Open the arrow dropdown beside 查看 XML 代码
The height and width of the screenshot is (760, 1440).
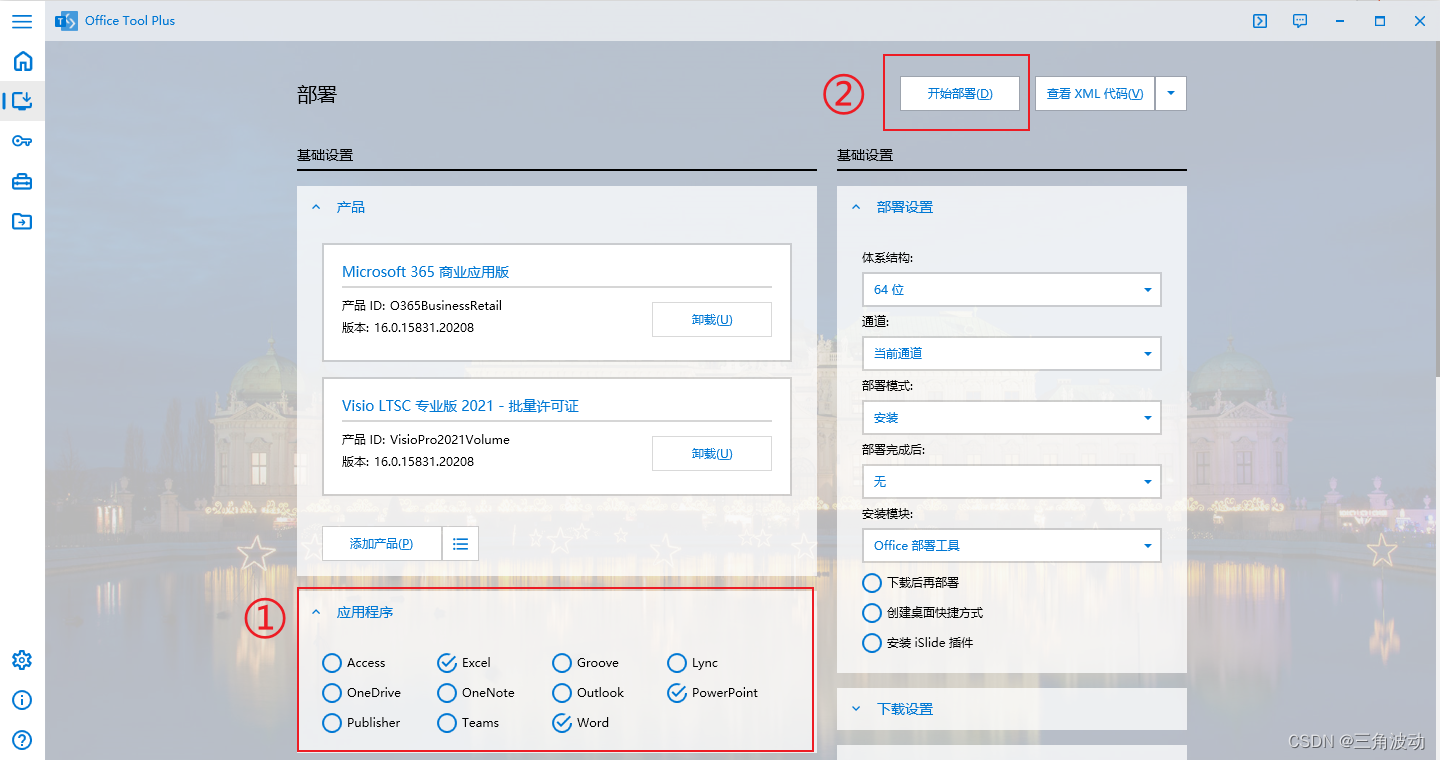tap(1171, 94)
